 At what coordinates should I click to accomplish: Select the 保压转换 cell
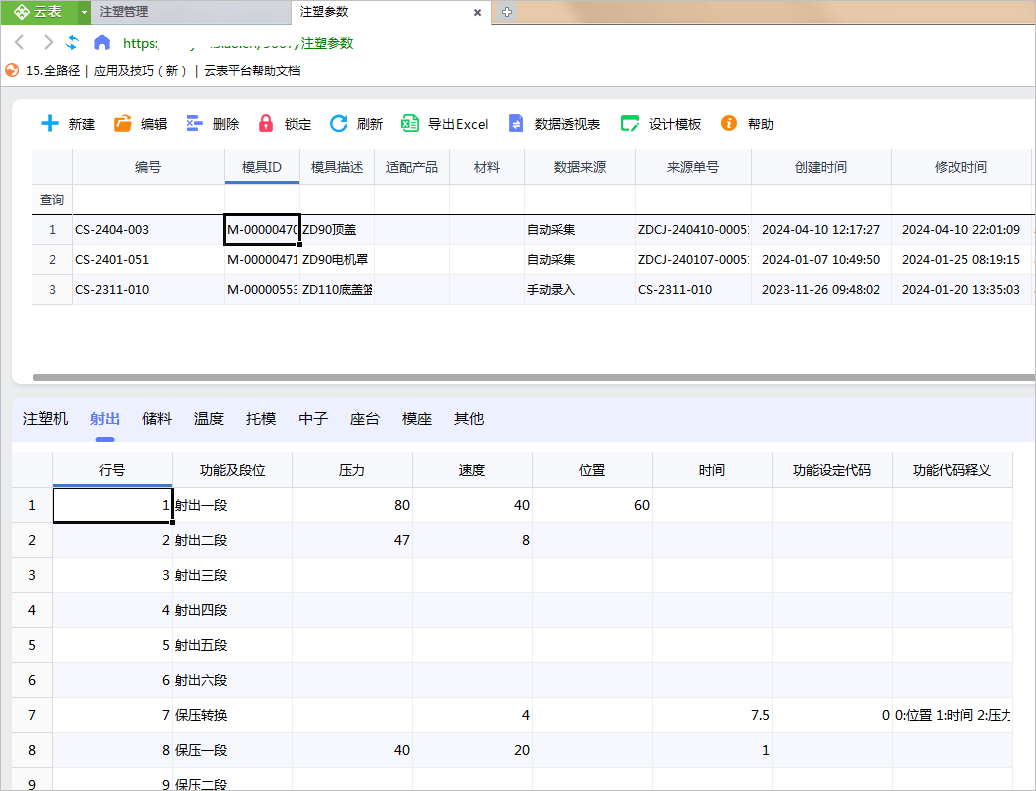point(233,716)
